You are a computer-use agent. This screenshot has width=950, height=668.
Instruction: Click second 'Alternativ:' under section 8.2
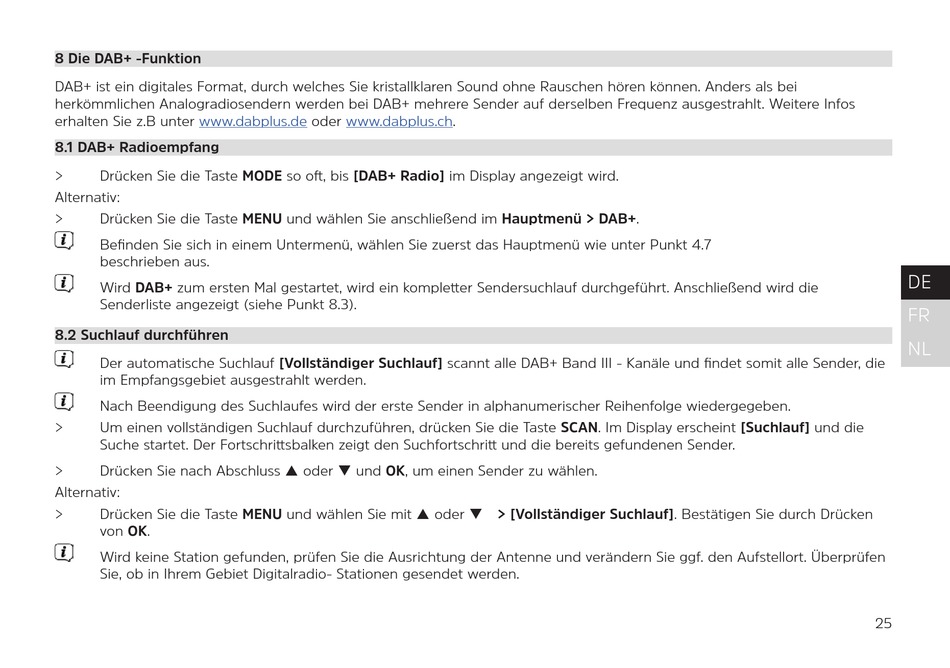pyautogui.click(x=87, y=492)
